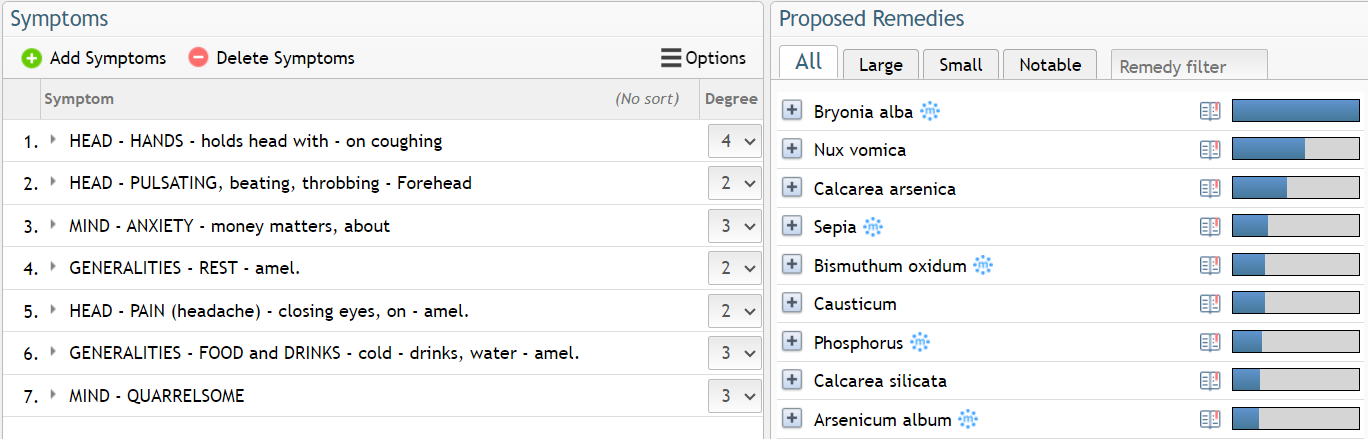Click the blue badge icon beside Phosphorus

(920, 343)
